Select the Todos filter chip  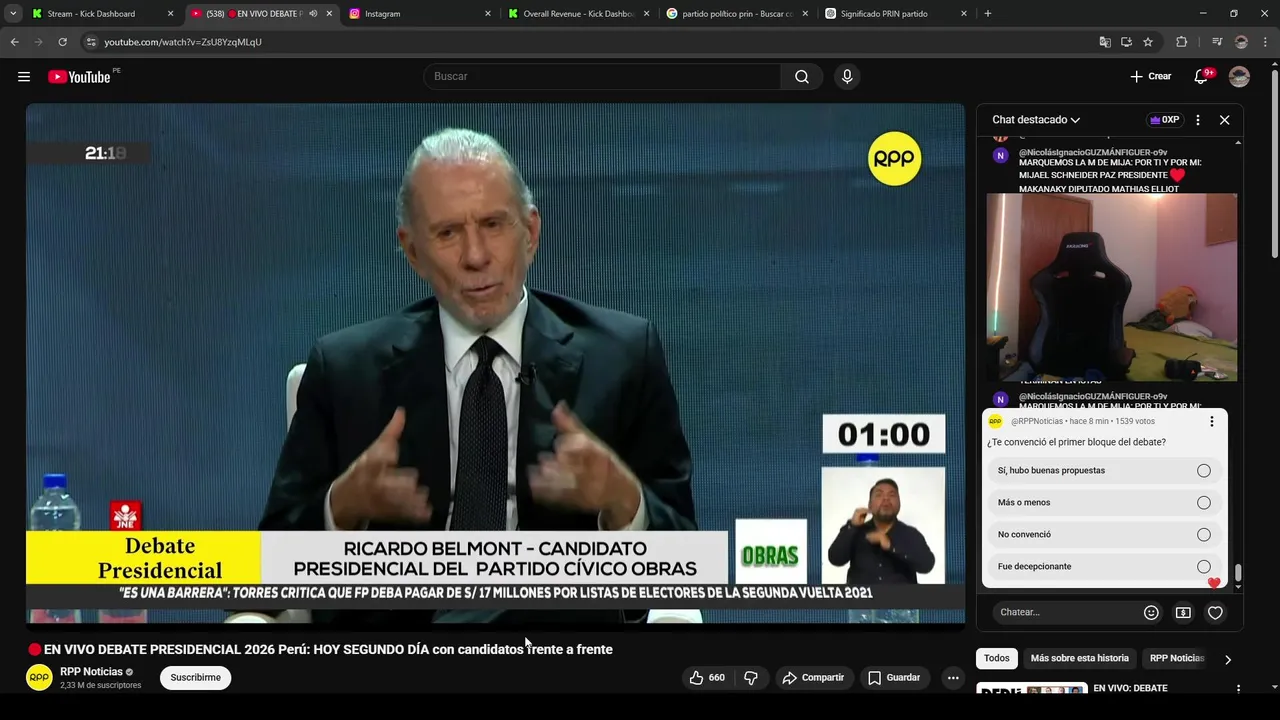[997, 659]
